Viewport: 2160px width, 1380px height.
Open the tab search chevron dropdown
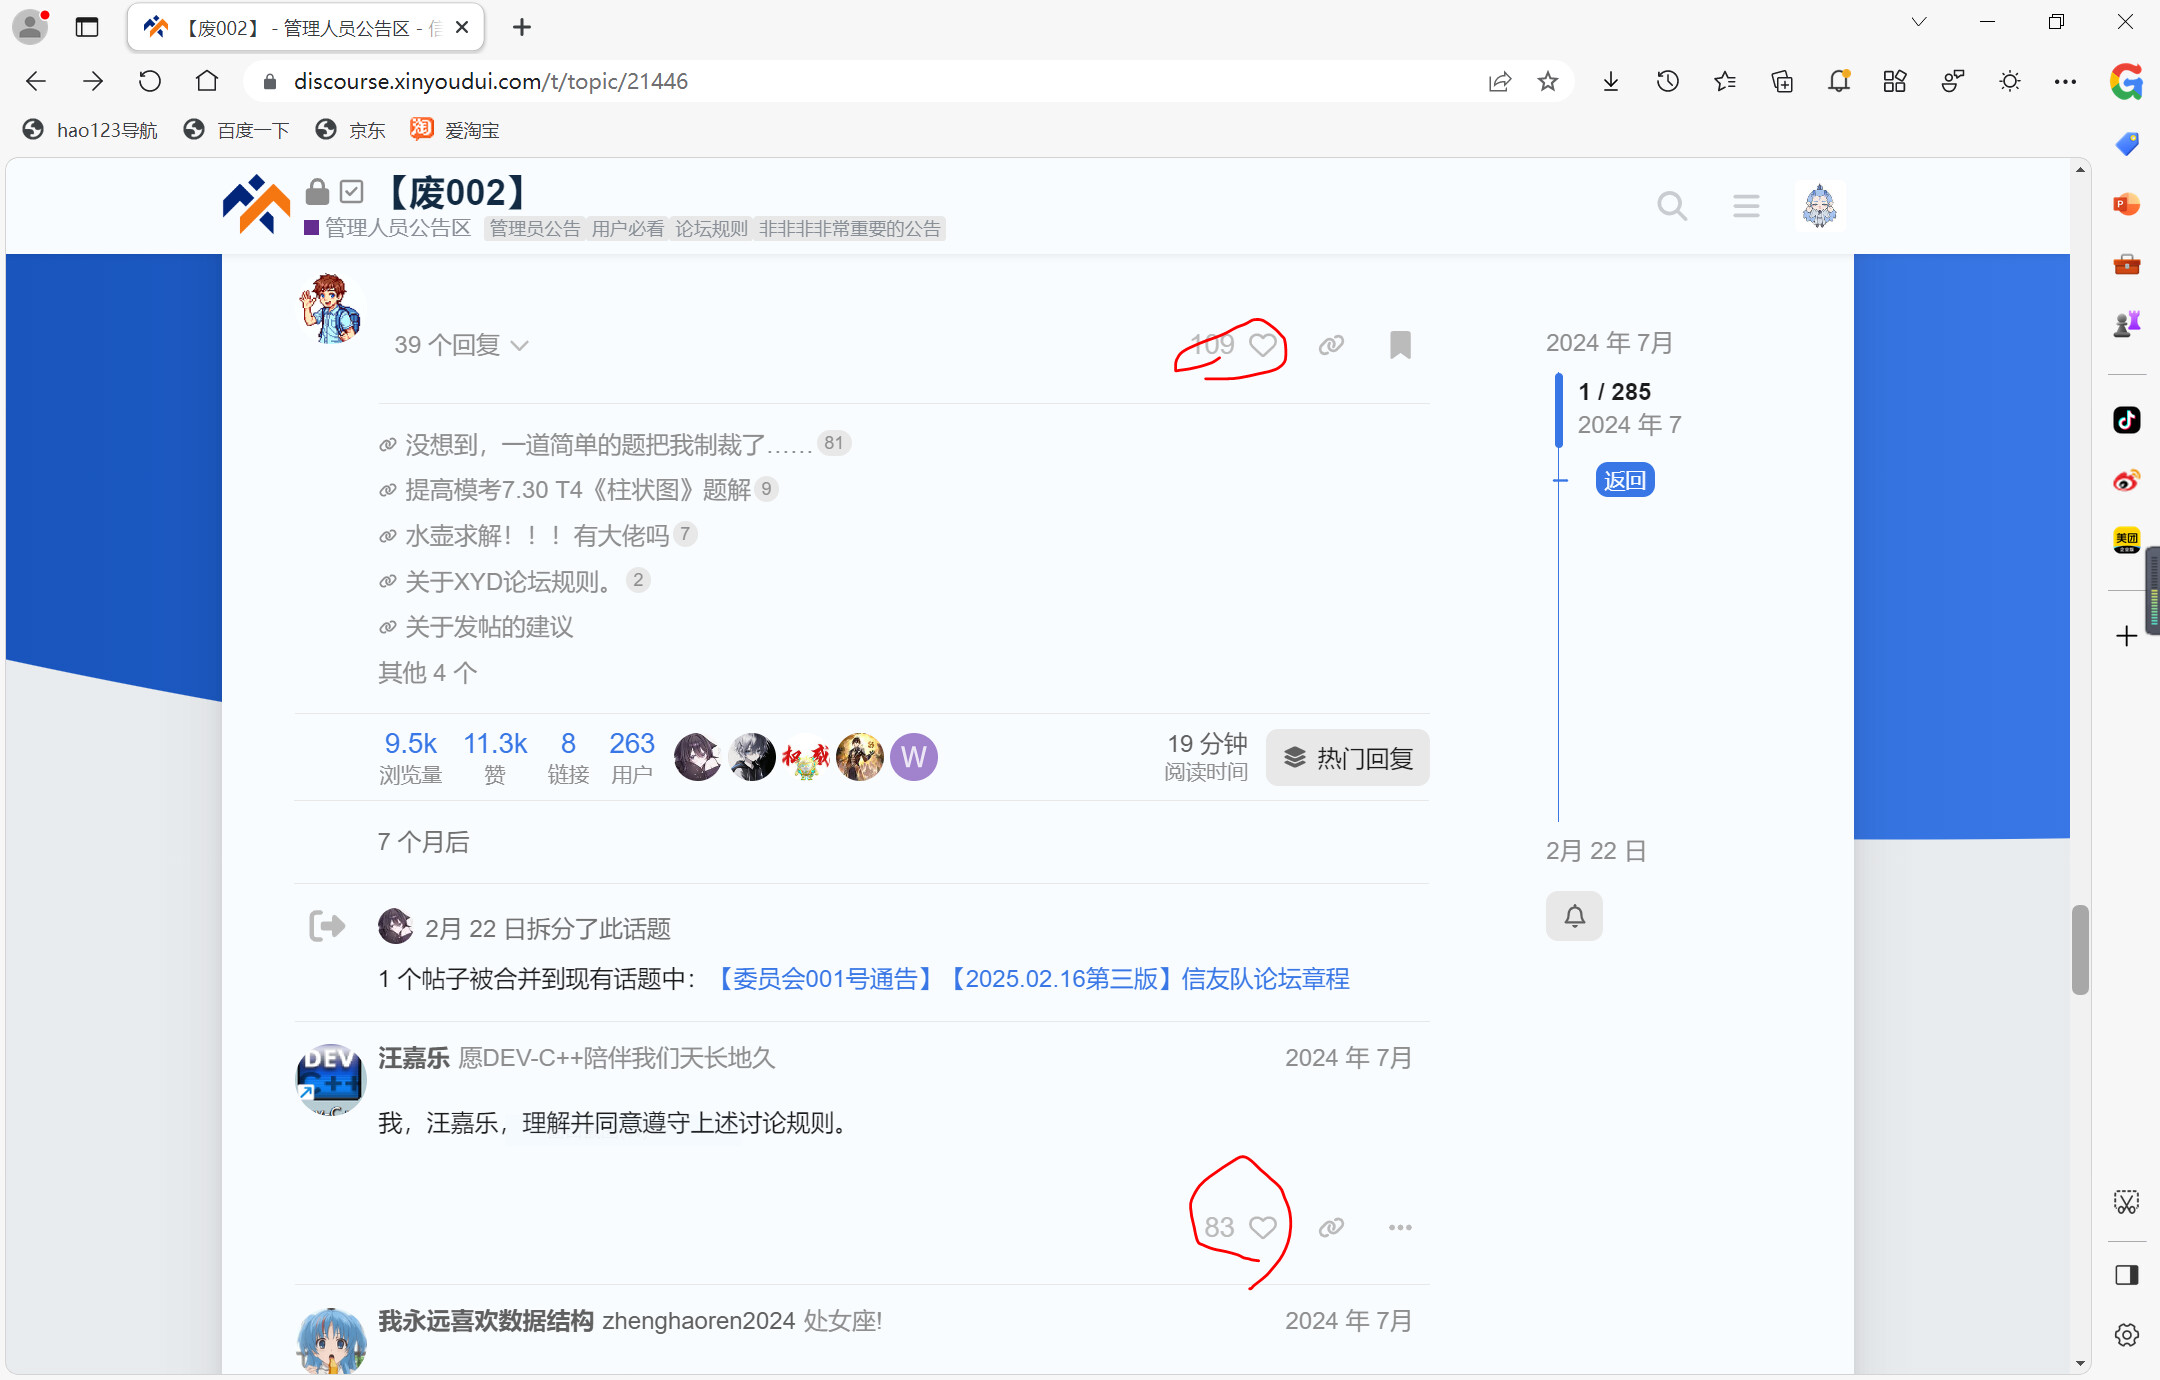click(1918, 22)
